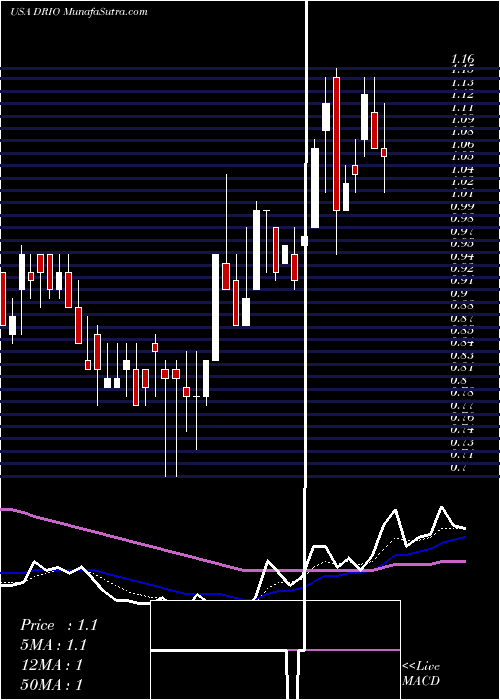Click the 0.9 price axis label
The image size is (500, 700).
460,293
